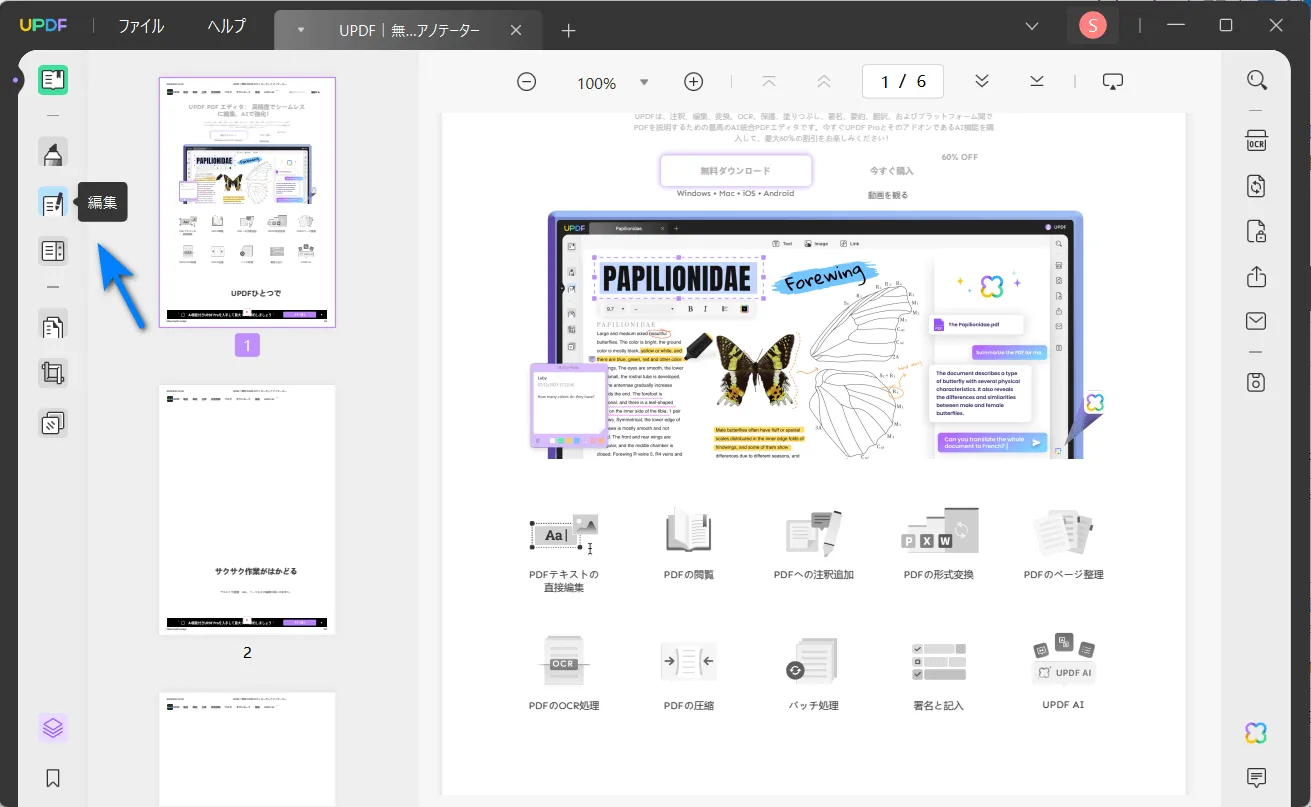Image resolution: width=1311 pixels, height=807 pixels.
Task: Send PDF by email icon
Action: pyautogui.click(x=1256, y=321)
